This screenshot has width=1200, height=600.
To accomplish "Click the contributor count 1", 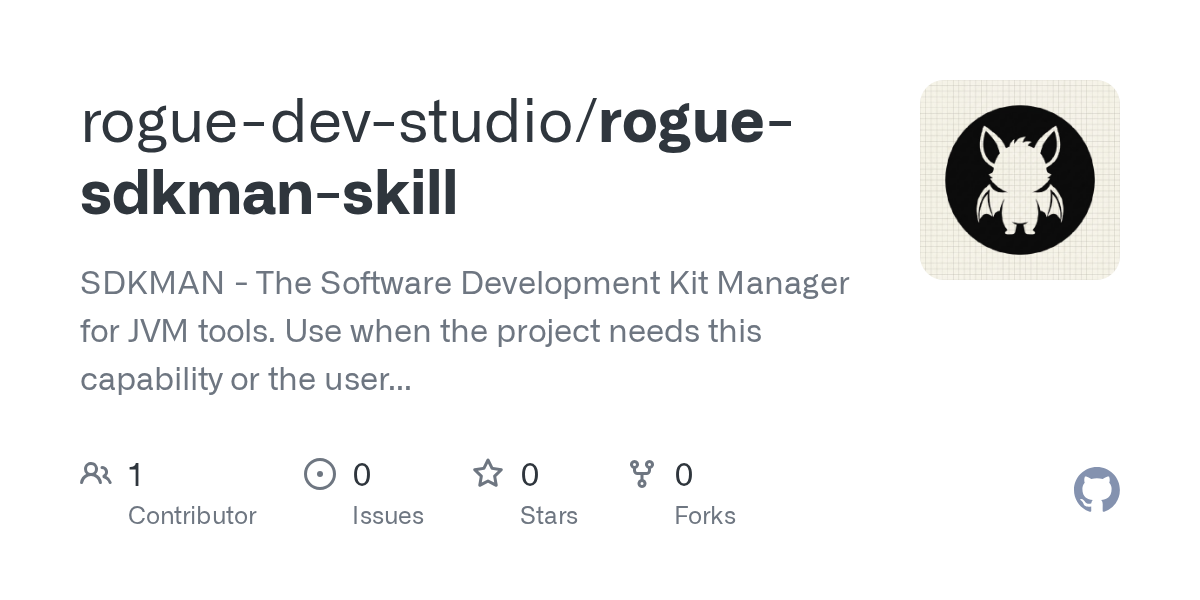I will [135, 474].
